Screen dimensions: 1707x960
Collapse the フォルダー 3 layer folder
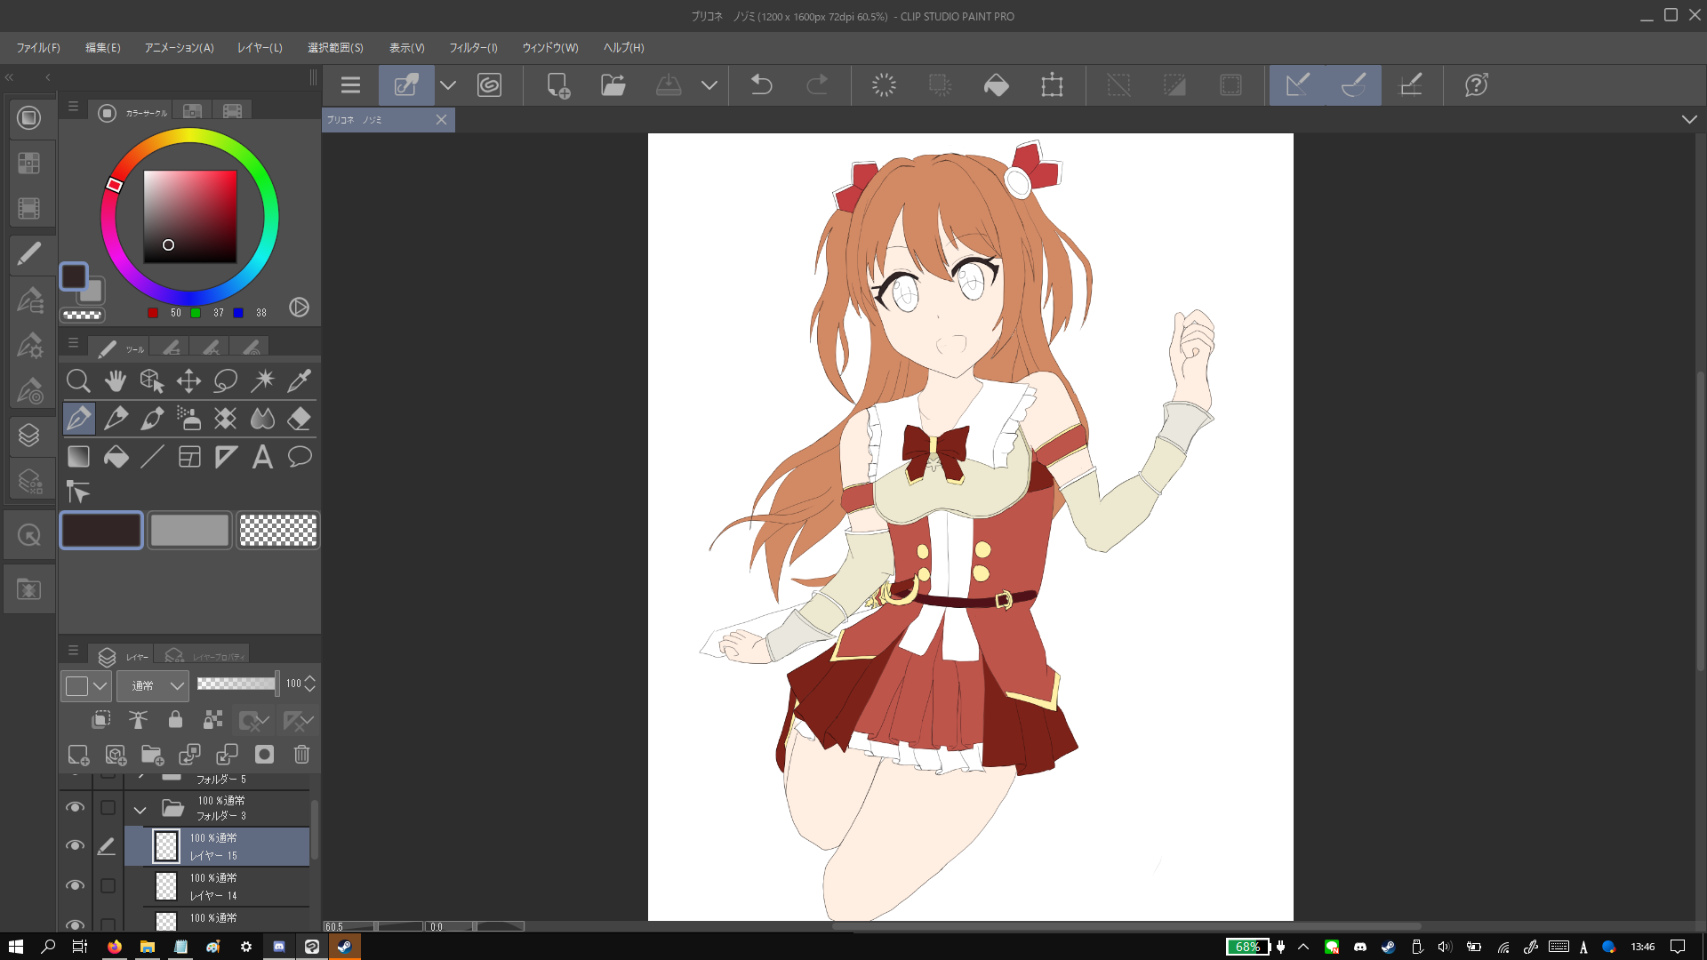pos(140,809)
